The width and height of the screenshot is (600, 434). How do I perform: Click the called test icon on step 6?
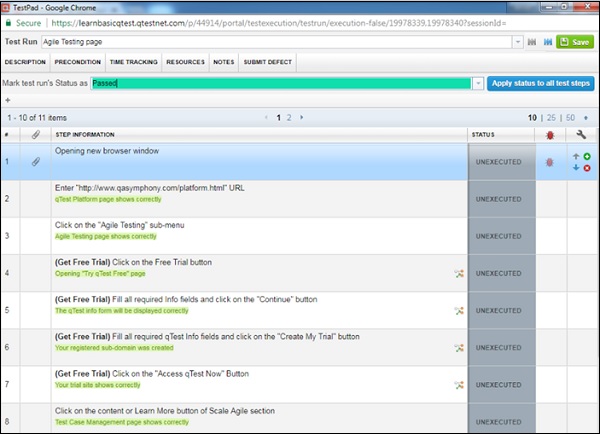click(459, 348)
